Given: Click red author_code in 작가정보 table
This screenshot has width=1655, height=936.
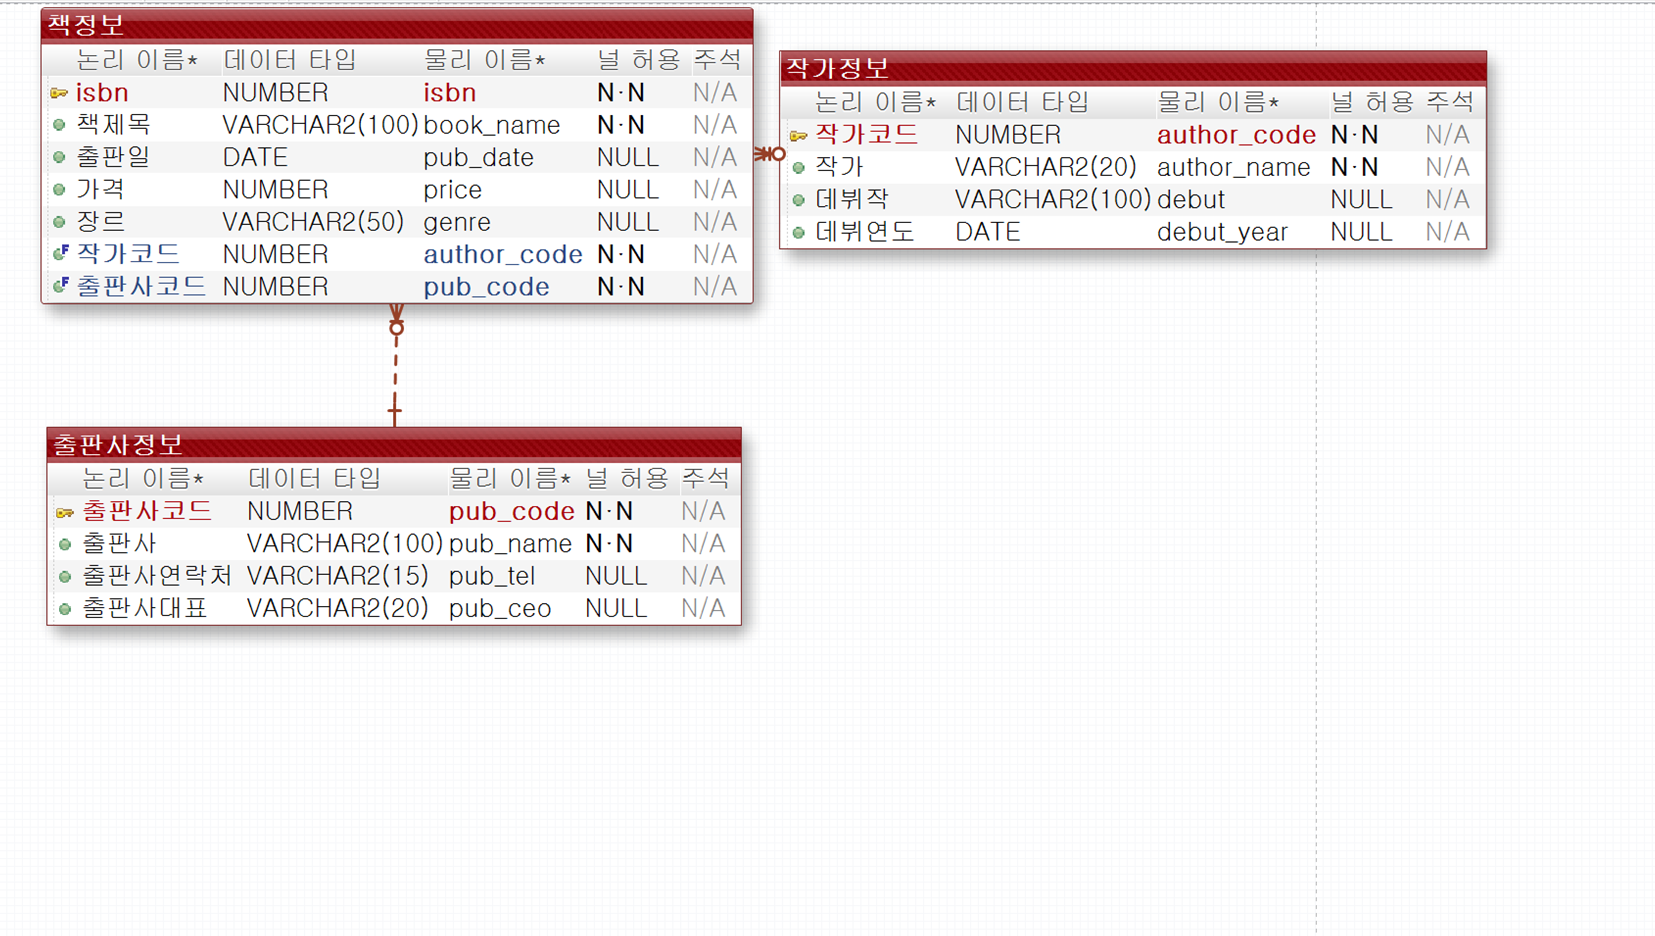Looking at the screenshot, I should tap(1237, 135).
